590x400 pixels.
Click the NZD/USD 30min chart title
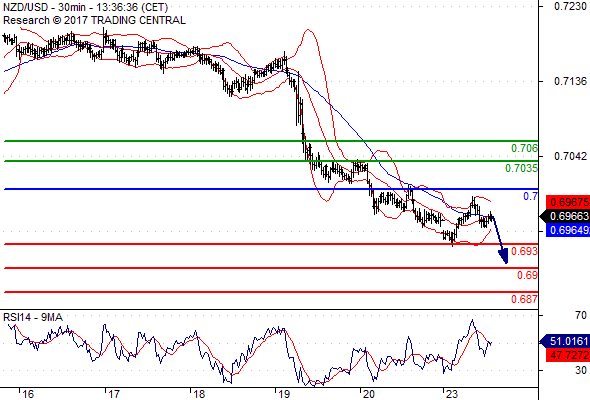(85, 7)
